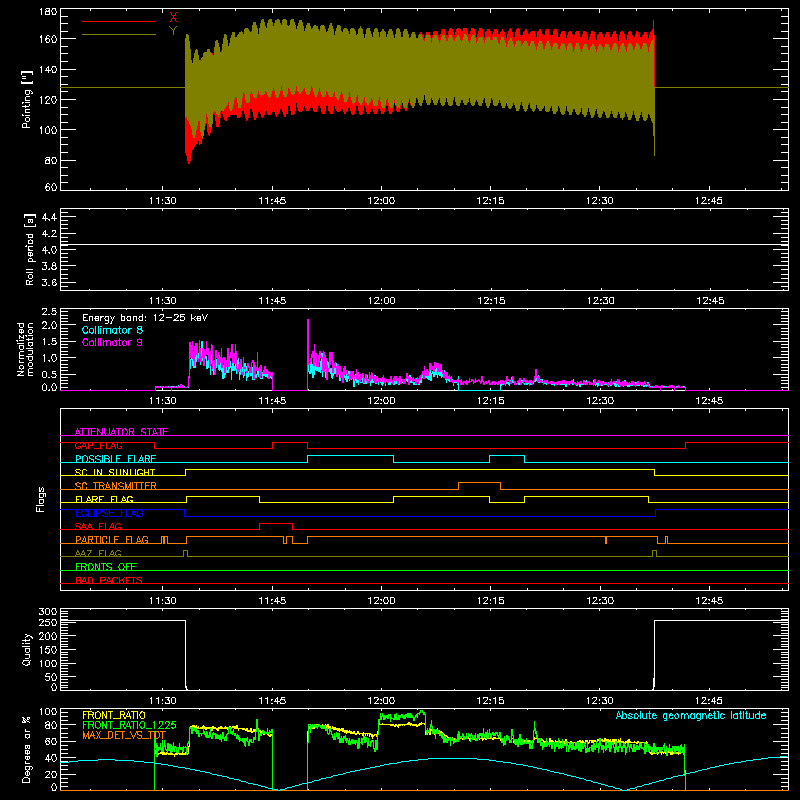Click the POSSIBLE_FLARE label
800x800 pixels.
click(115, 459)
